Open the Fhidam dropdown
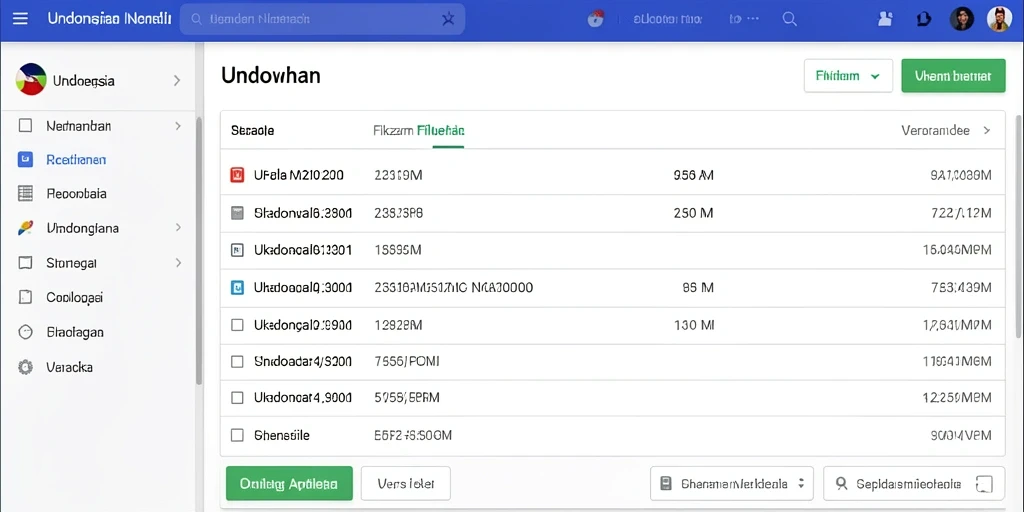Viewport: 1024px width, 512px height. click(848, 76)
